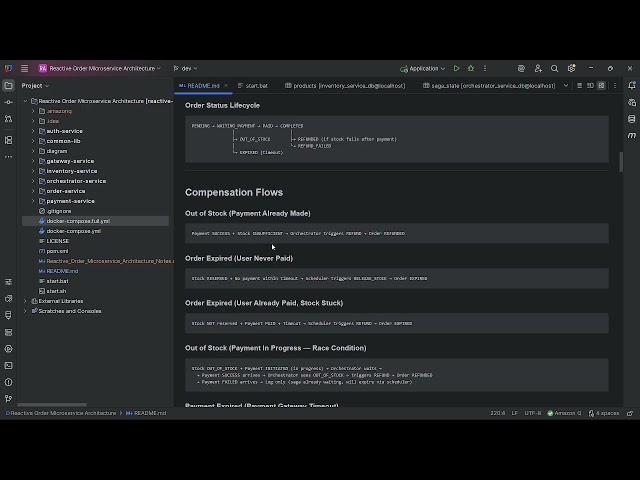Image resolution: width=640 pixels, height=480 pixels.
Task: Show hidden editor tabs dropdown
Action: pyautogui.click(x=566, y=86)
